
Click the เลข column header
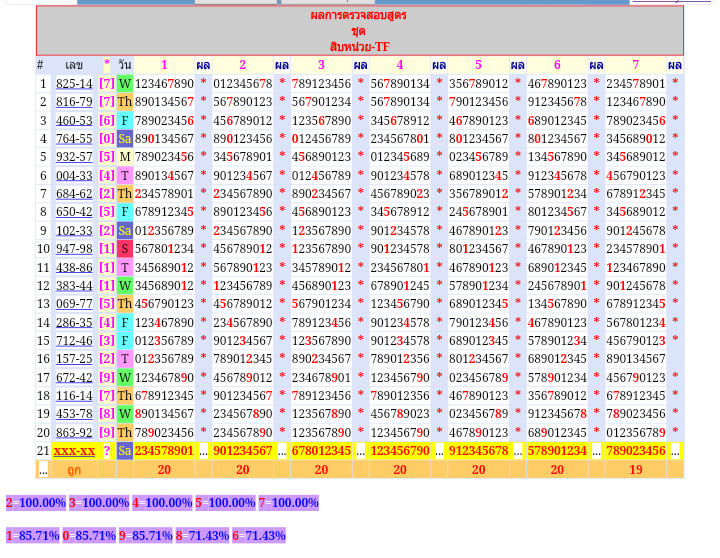click(x=74, y=65)
